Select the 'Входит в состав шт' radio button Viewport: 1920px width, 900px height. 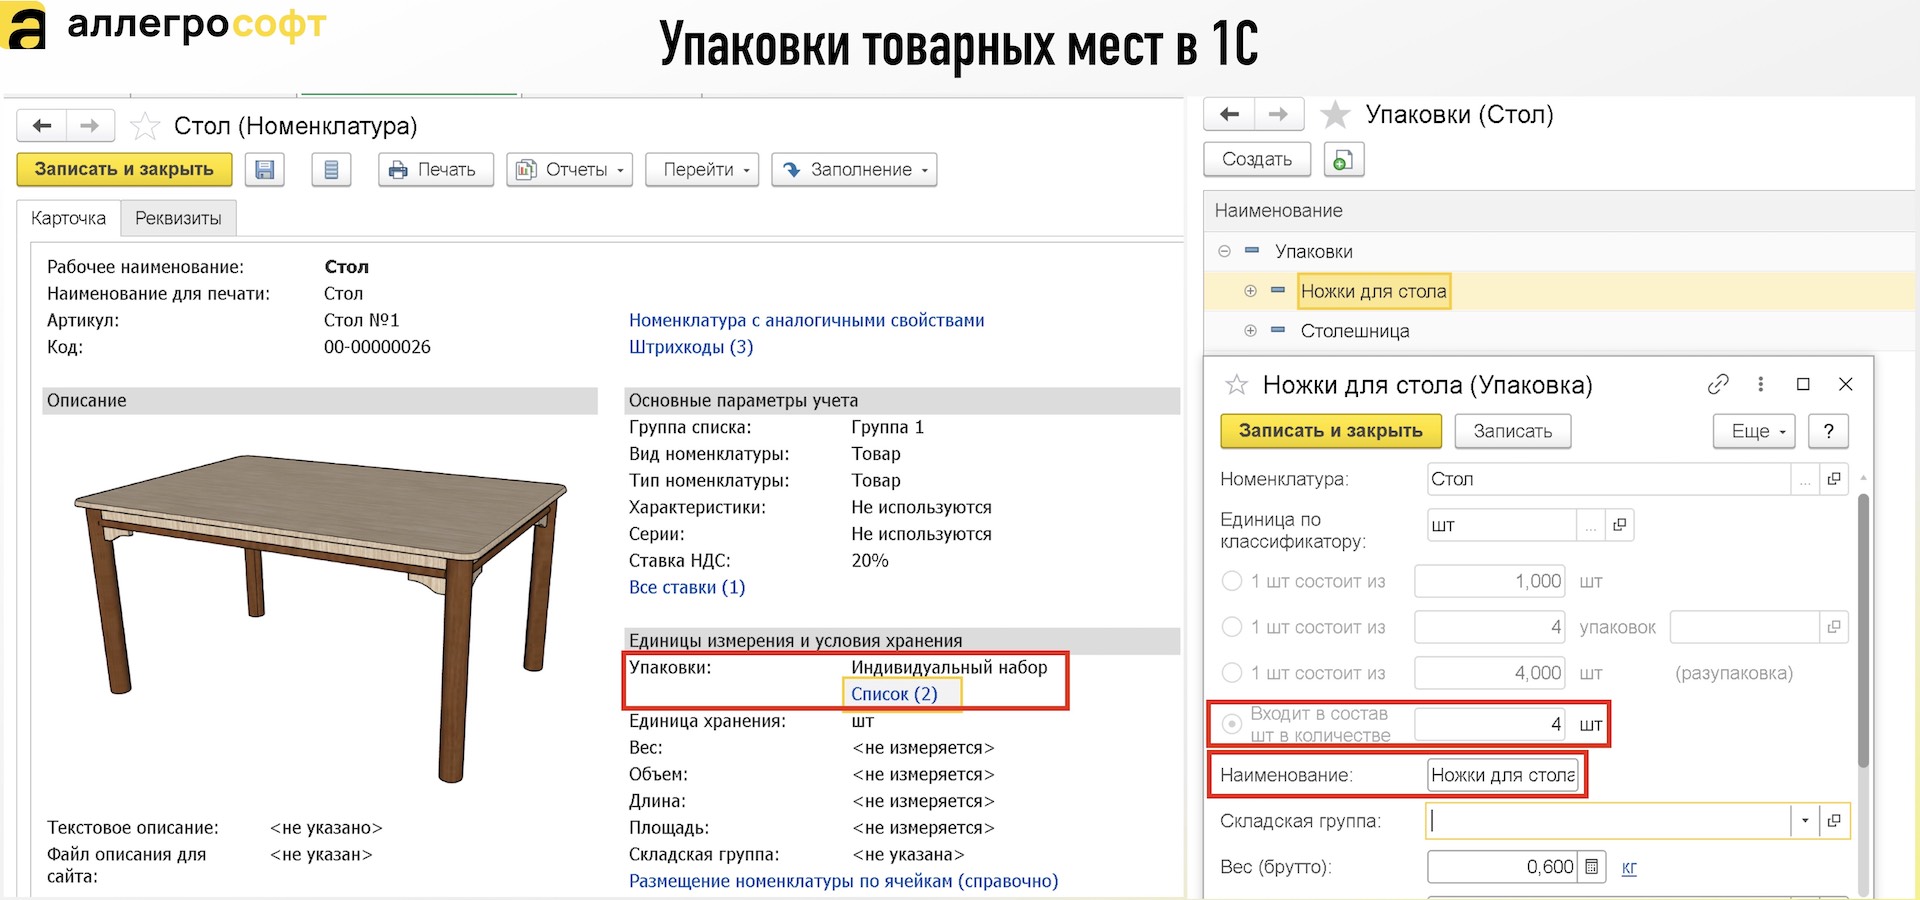click(1232, 724)
